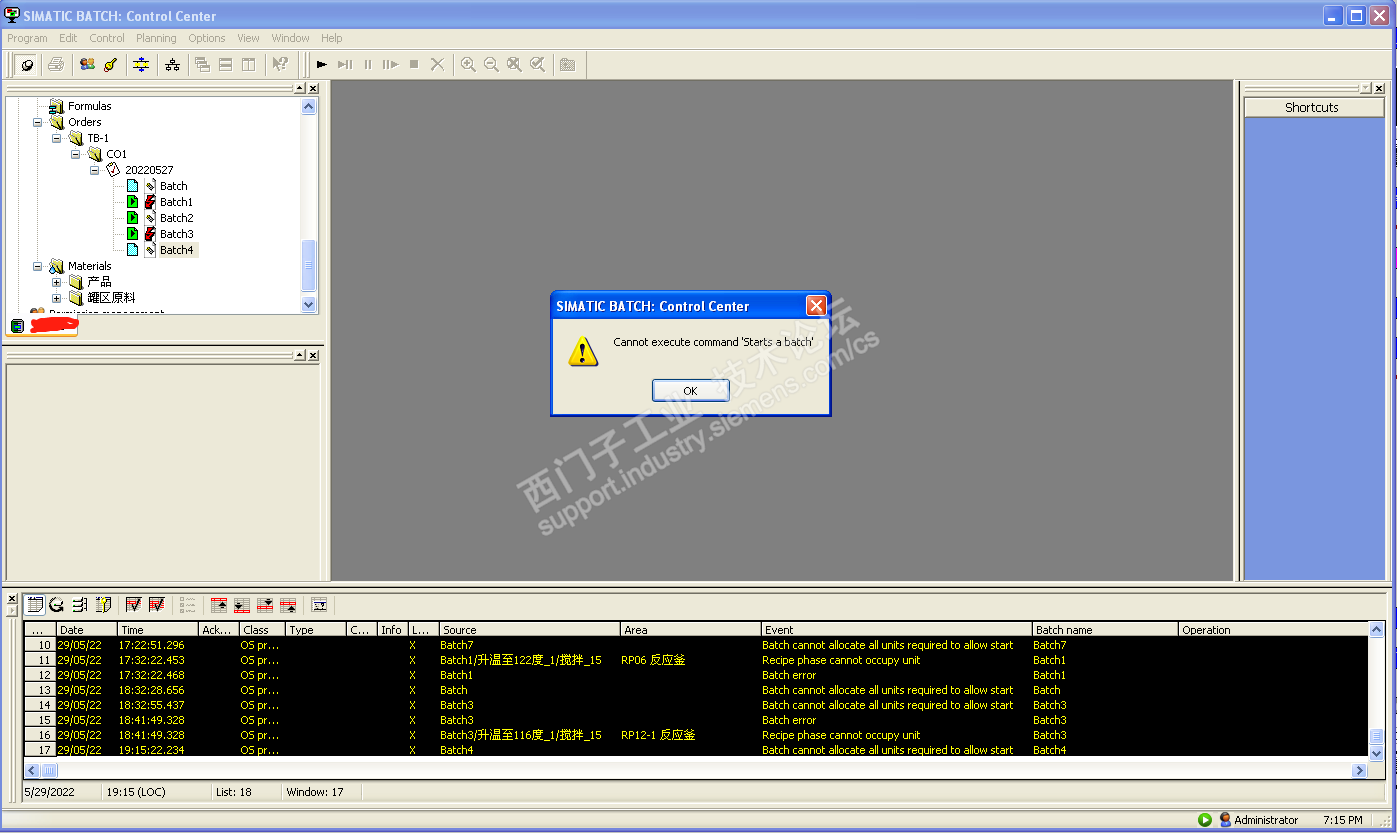Open the two-people users icon in the toolbar

click(x=87, y=64)
